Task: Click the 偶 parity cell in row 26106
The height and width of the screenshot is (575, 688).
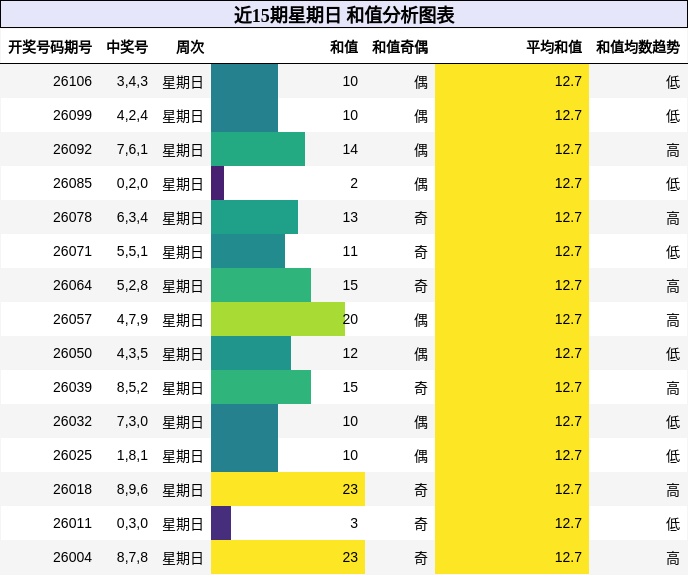Action: tap(421, 82)
